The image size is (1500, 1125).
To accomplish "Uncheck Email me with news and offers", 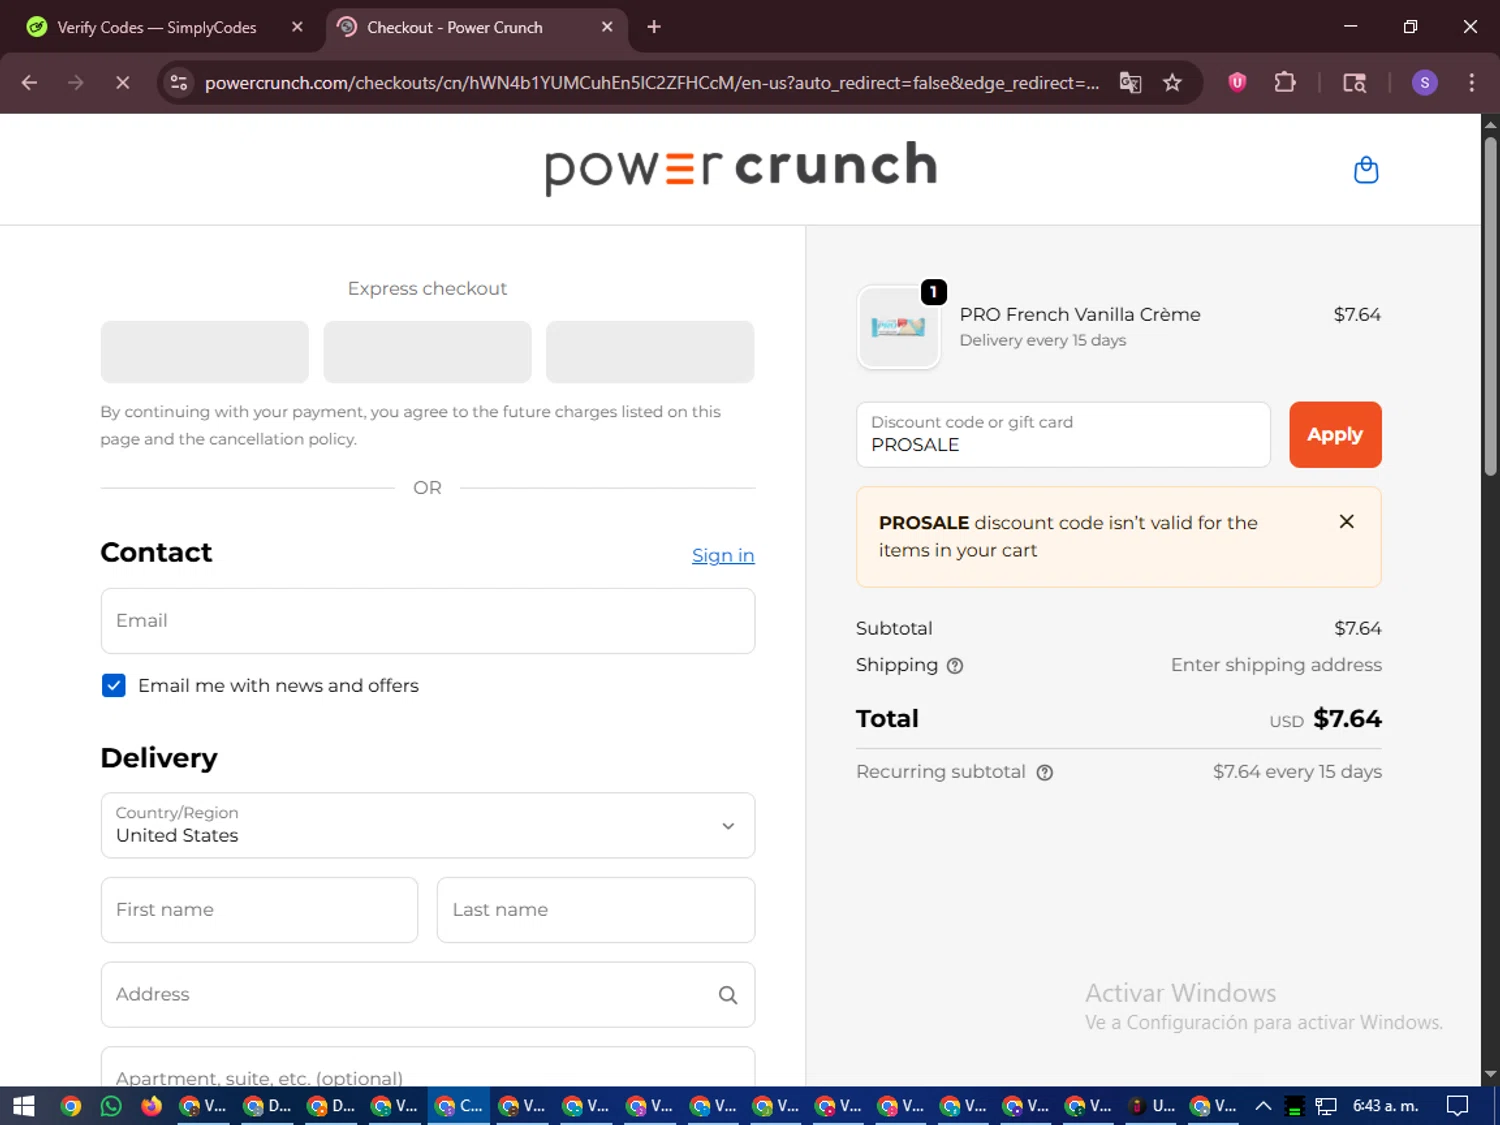I will click(x=114, y=685).
